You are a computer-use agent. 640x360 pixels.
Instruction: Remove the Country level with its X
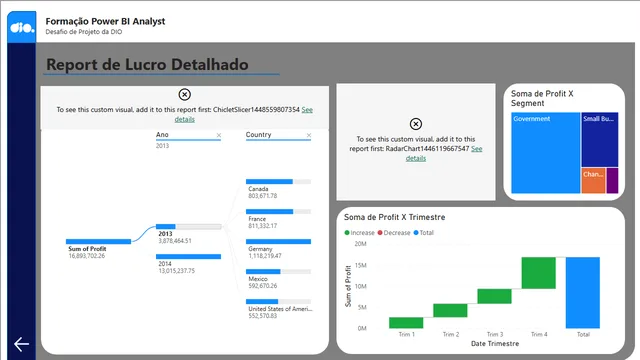click(x=309, y=135)
